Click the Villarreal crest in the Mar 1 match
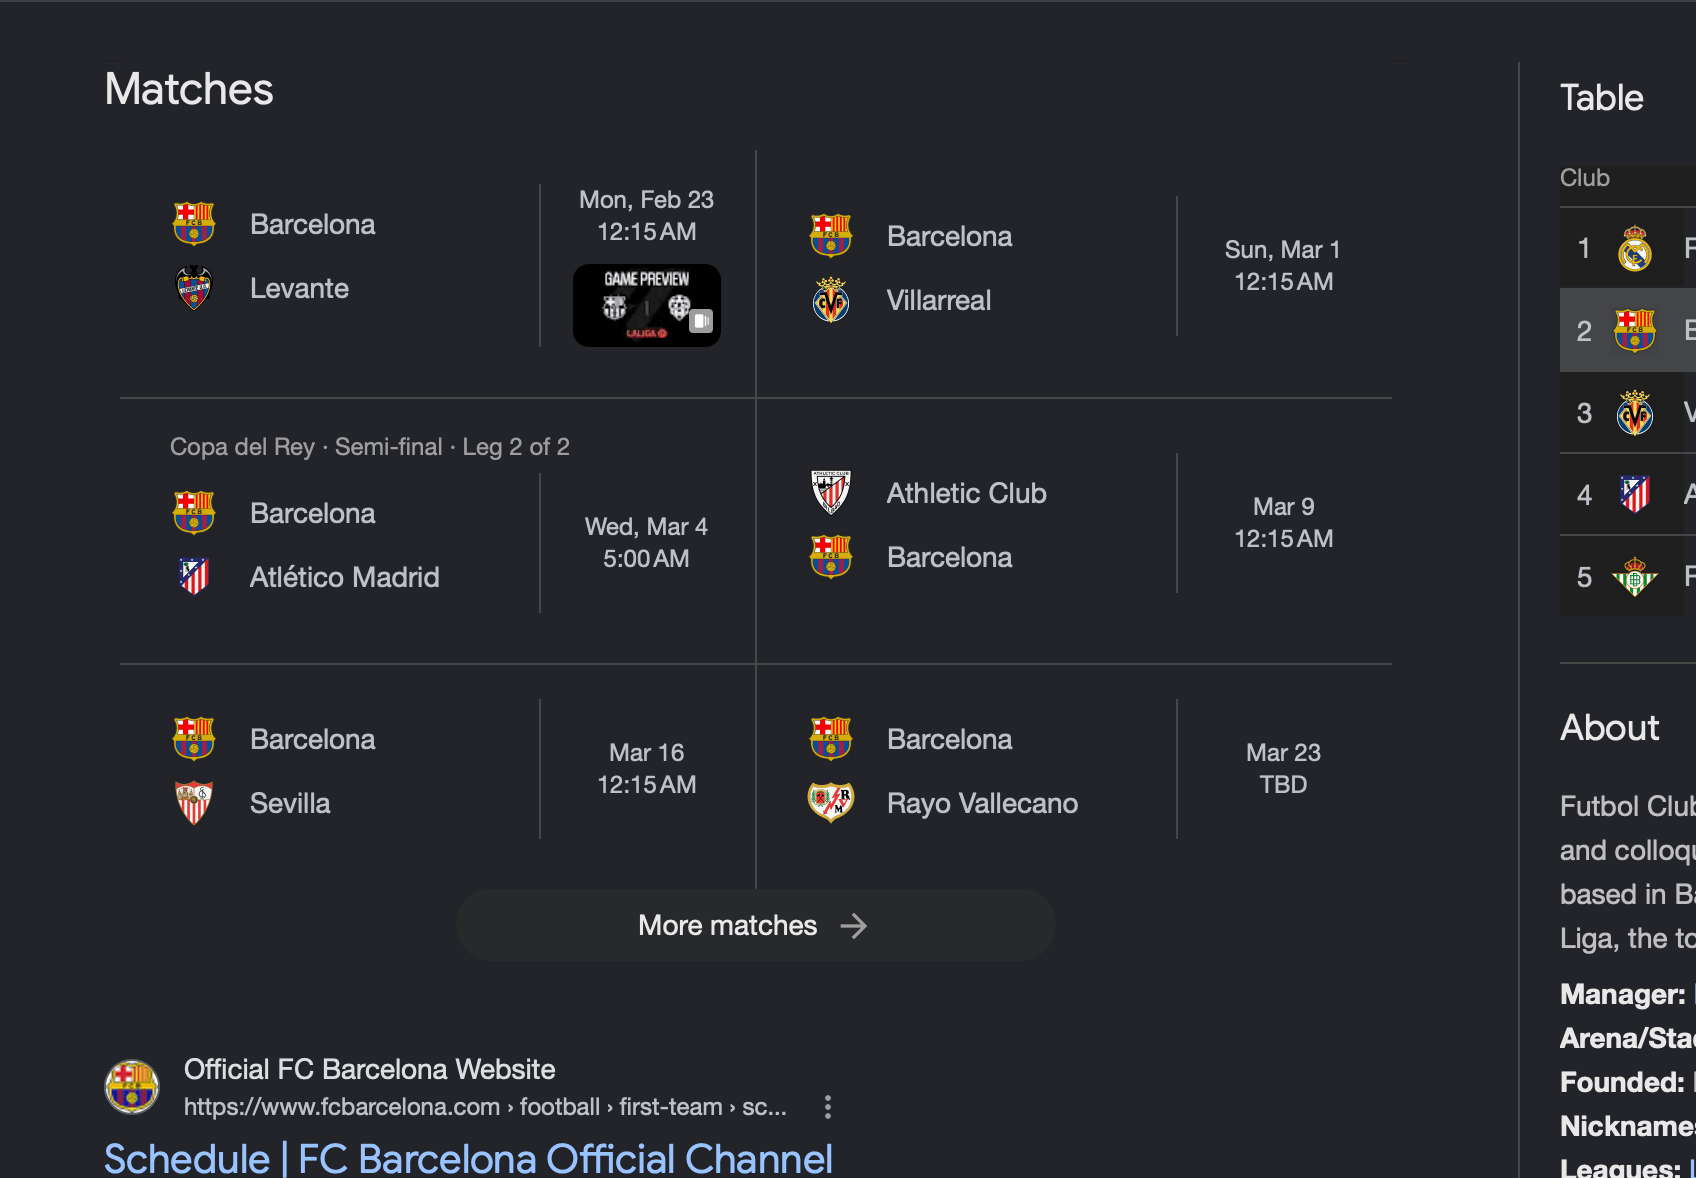This screenshot has width=1696, height=1178. click(x=831, y=300)
